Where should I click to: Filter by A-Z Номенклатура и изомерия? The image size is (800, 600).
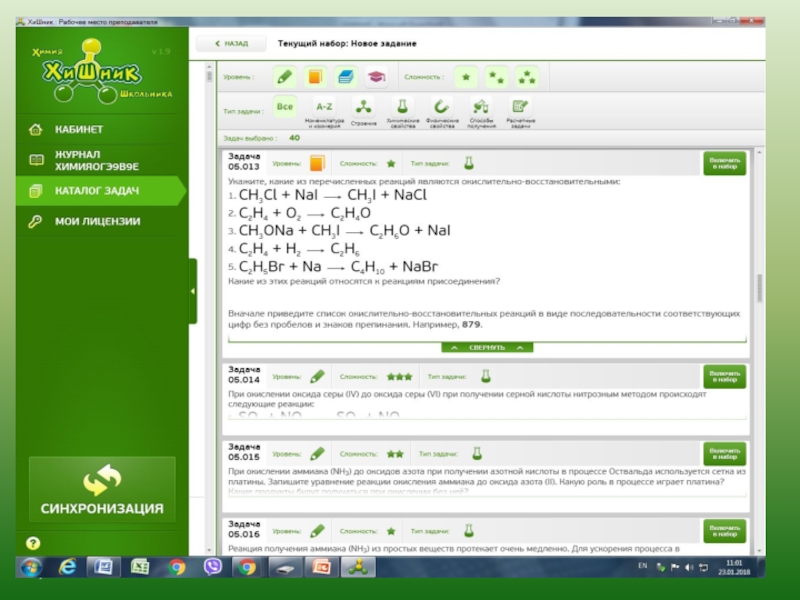point(324,112)
